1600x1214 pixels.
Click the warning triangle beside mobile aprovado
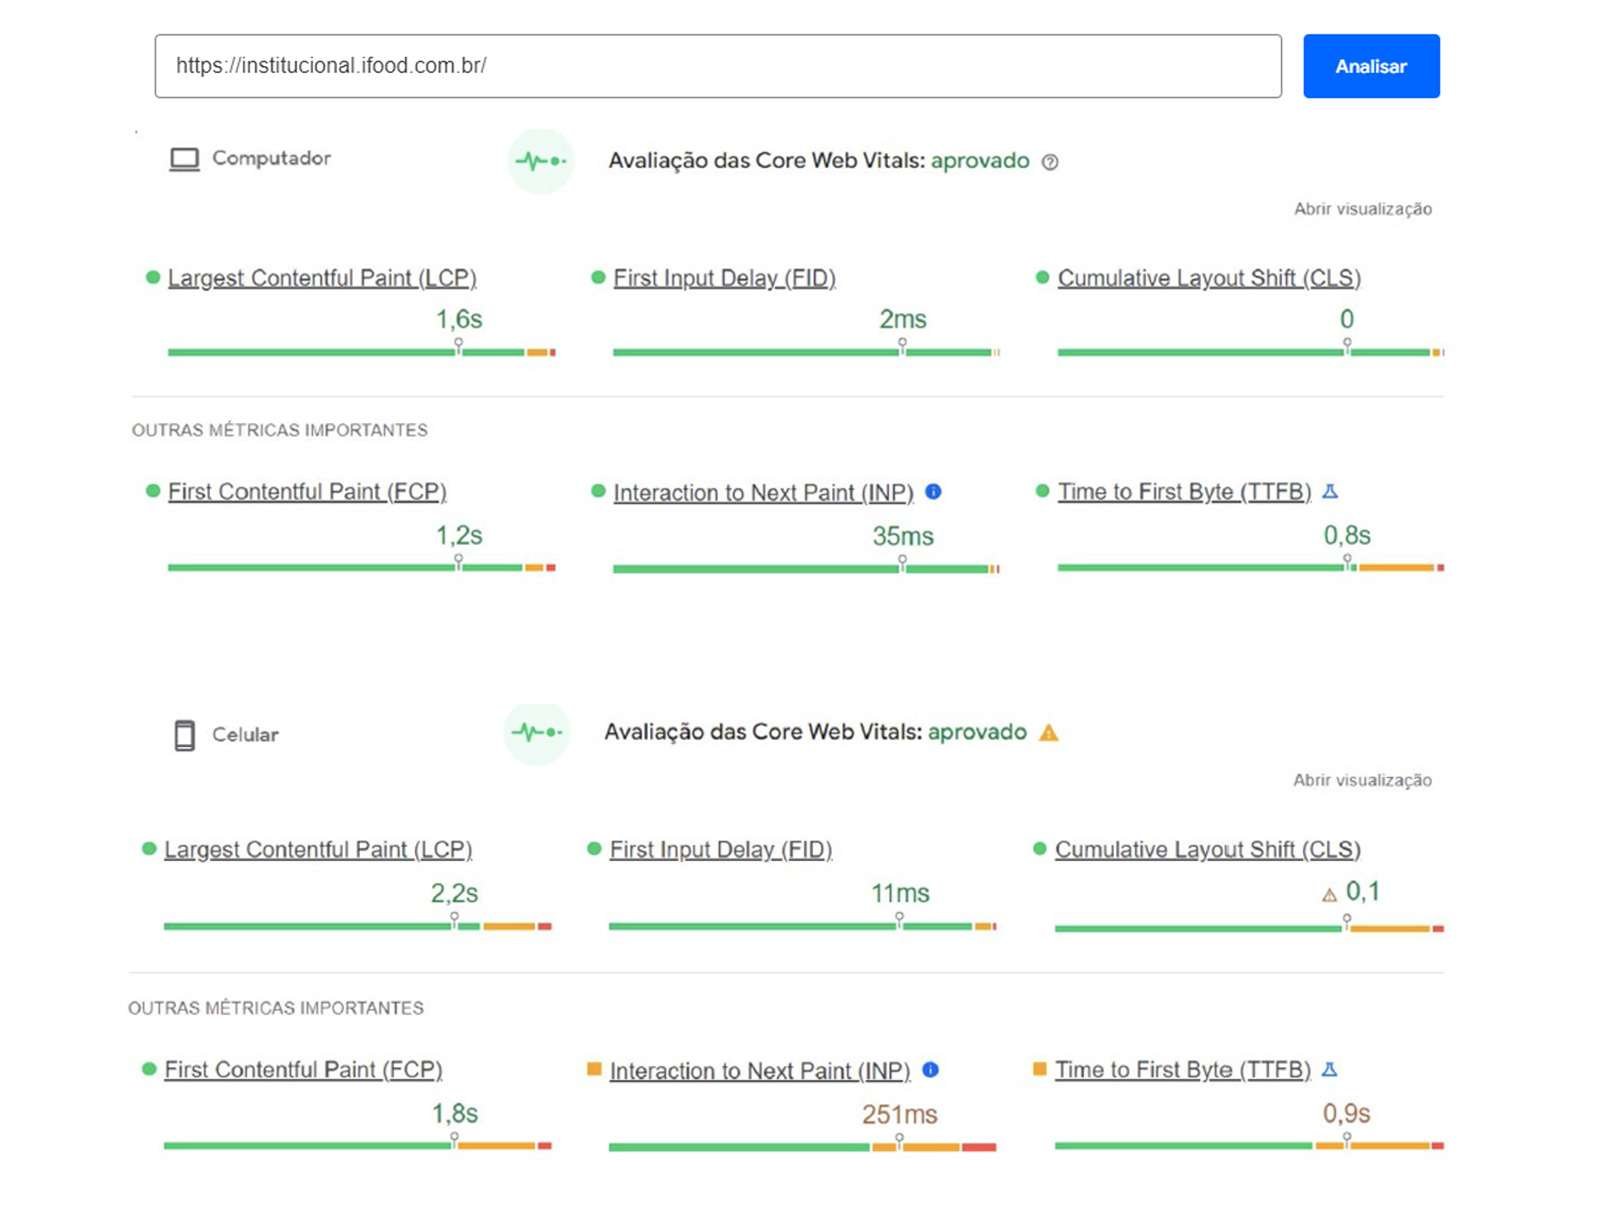[x=1048, y=733]
